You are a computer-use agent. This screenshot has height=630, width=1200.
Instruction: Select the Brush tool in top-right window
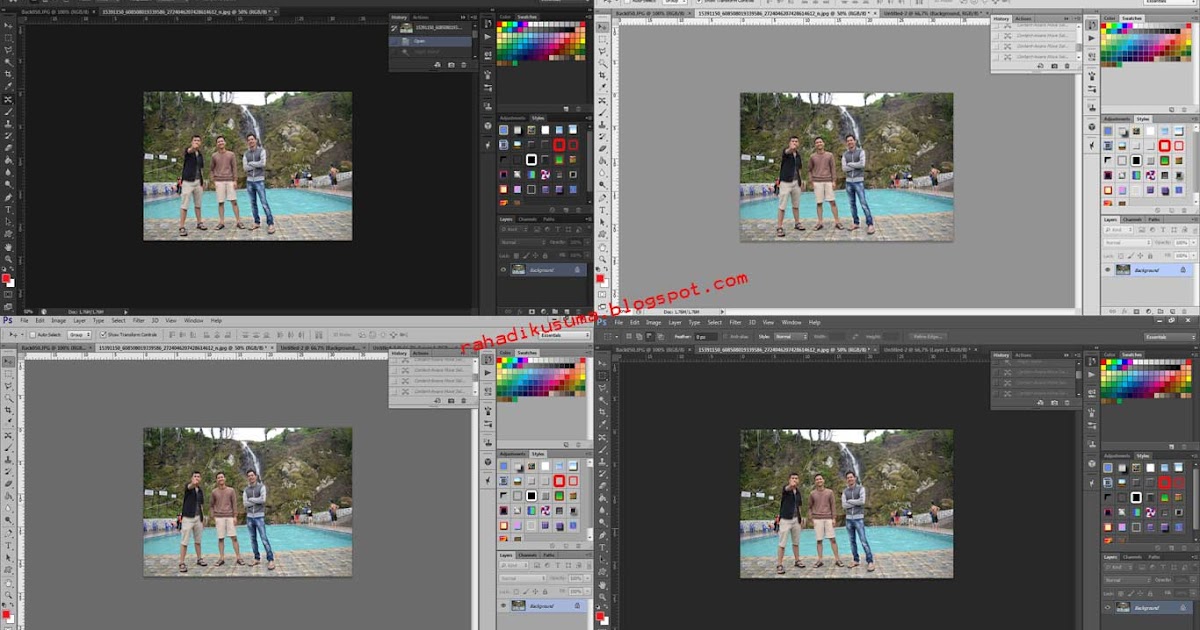click(x=602, y=112)
